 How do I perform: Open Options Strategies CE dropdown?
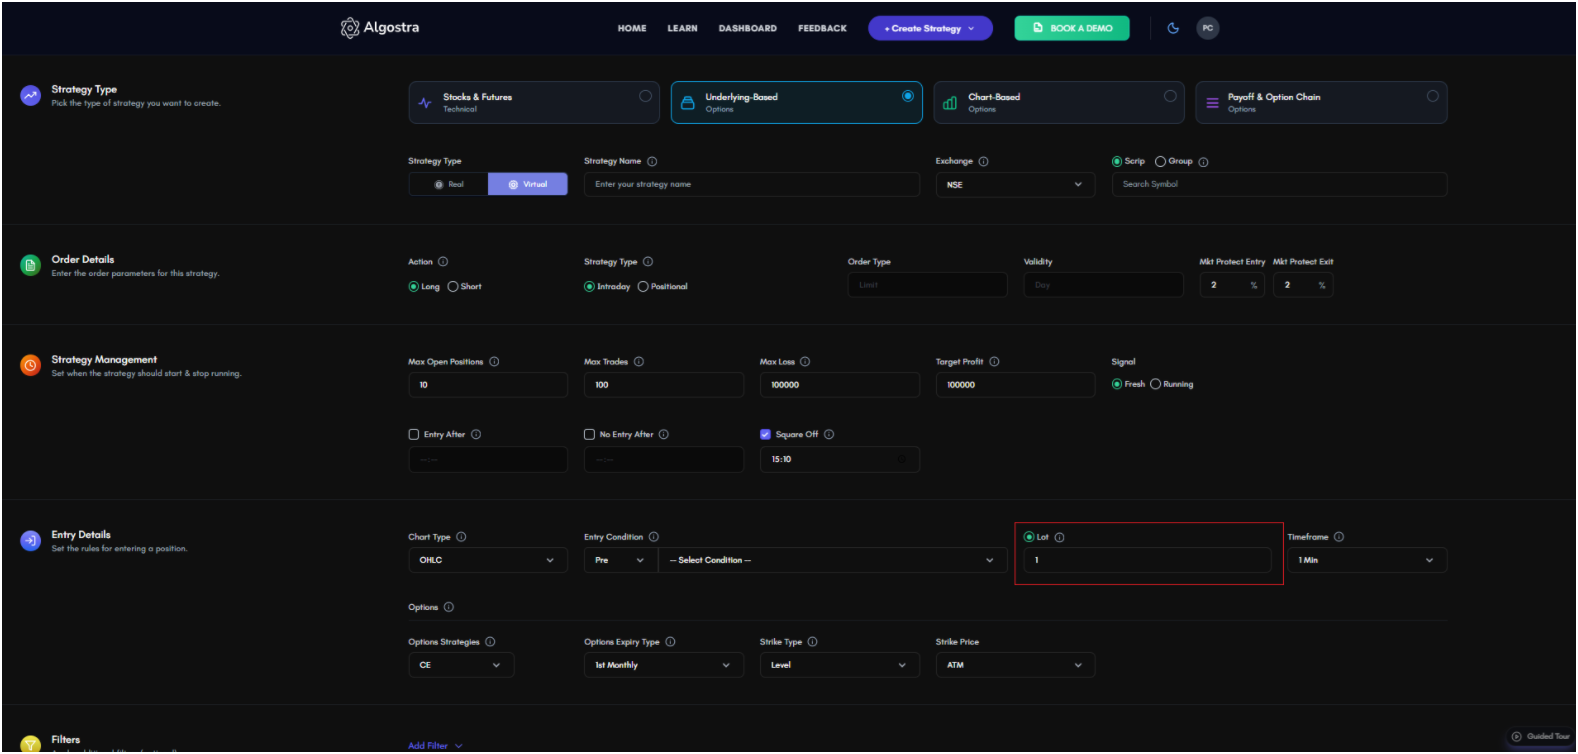tap(461, 665)
